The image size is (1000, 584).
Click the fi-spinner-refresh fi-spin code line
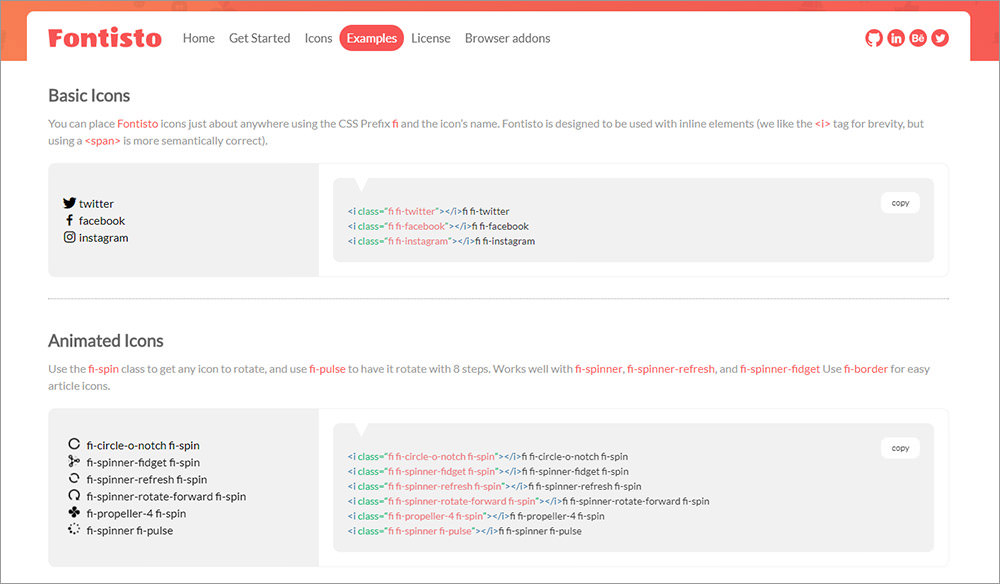pos(495,486)
